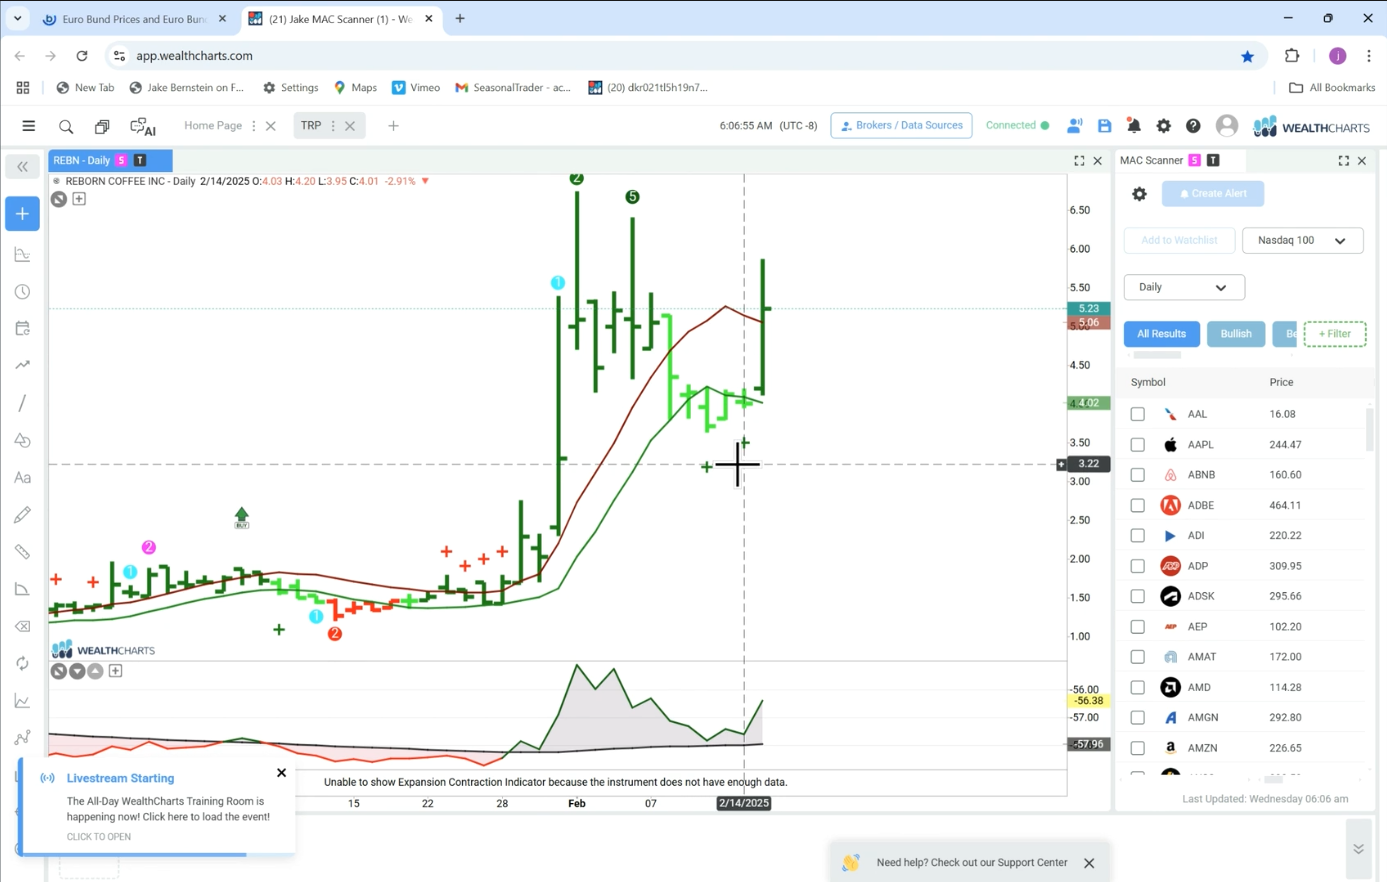Viewport: 1387px width, 882px height.
Task: Click the Create Alert button
Action: pos(1213,194)
